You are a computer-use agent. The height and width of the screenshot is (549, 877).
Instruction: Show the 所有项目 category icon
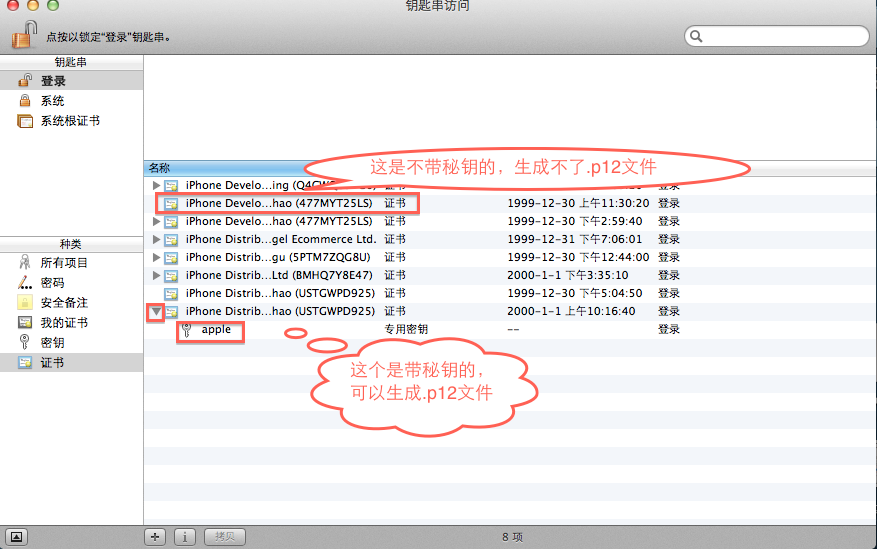tap(25, 262)
